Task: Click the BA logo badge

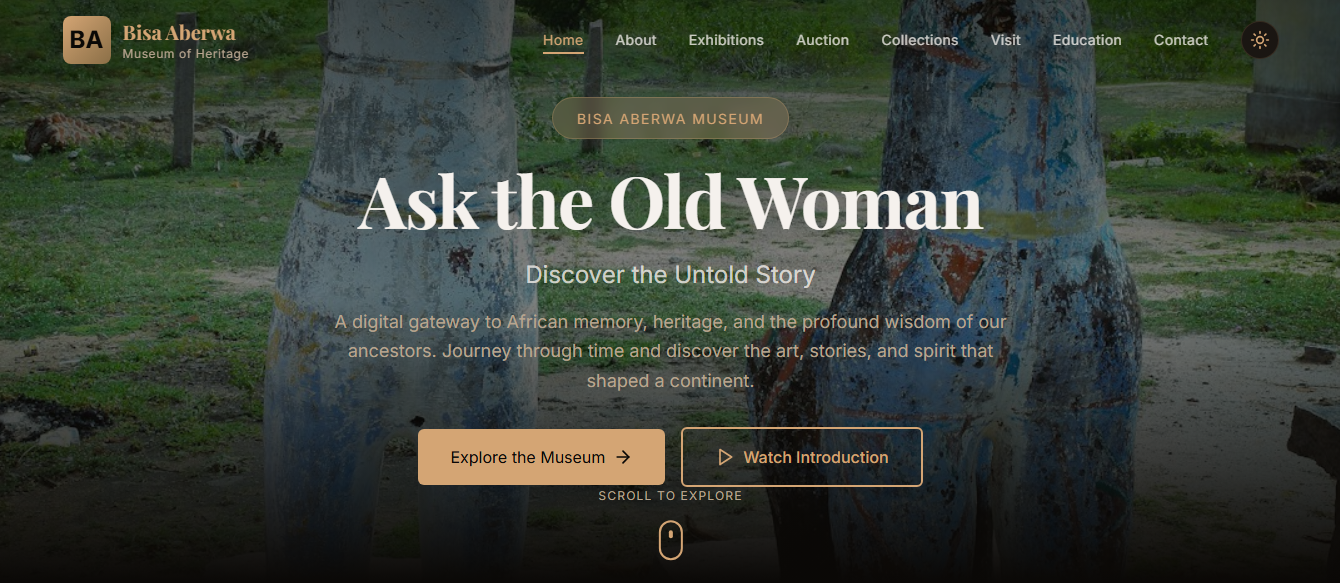Action: pos(87,40)
